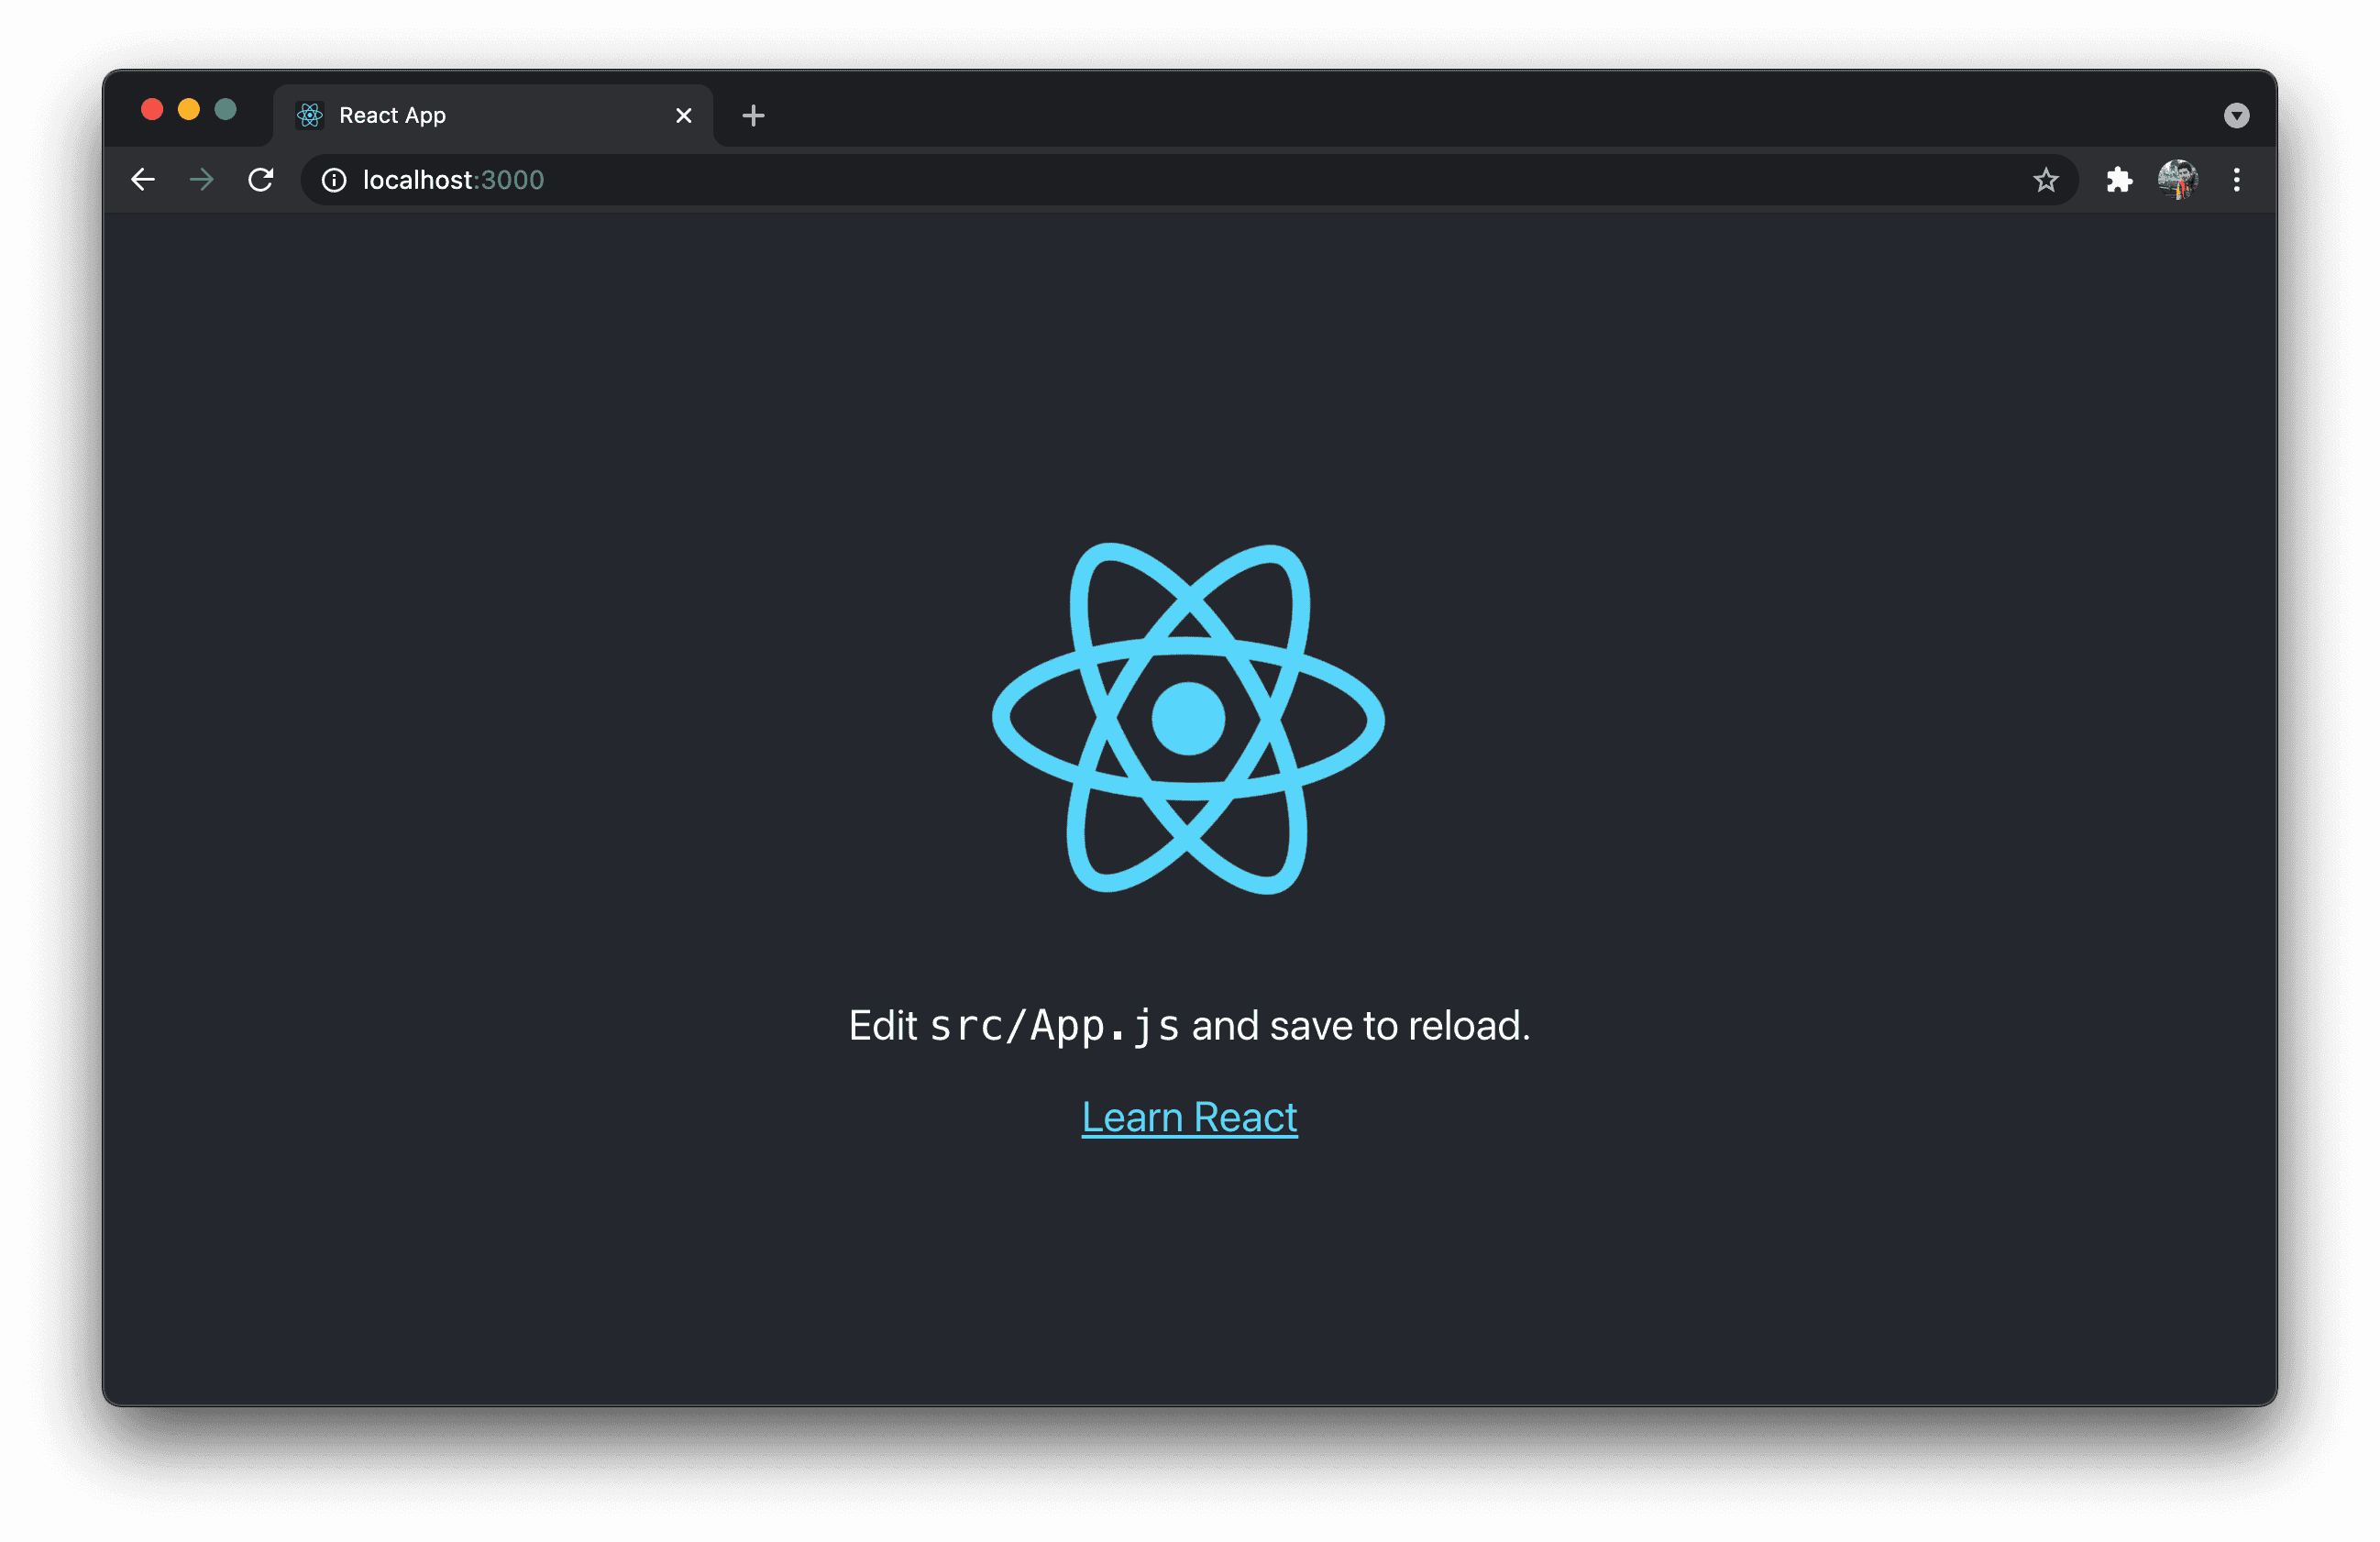Reload the localhost page
The width and height of the screenshot is (2380, 1542).
tap(261, 180)
